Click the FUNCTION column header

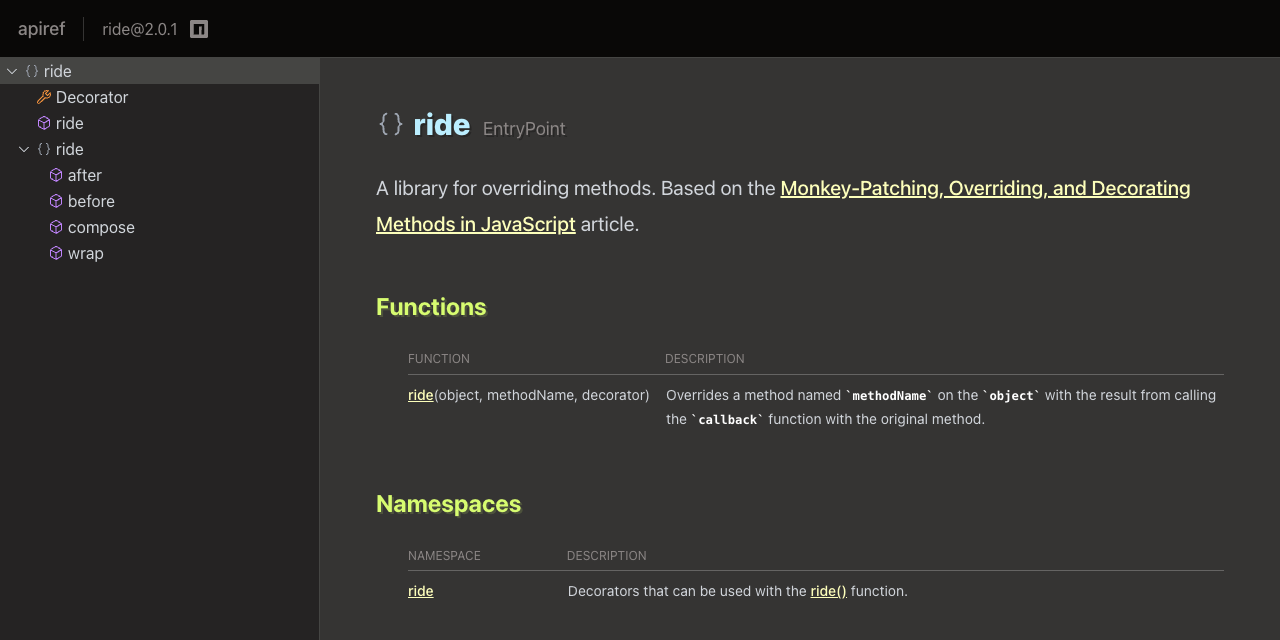[439, 359]
